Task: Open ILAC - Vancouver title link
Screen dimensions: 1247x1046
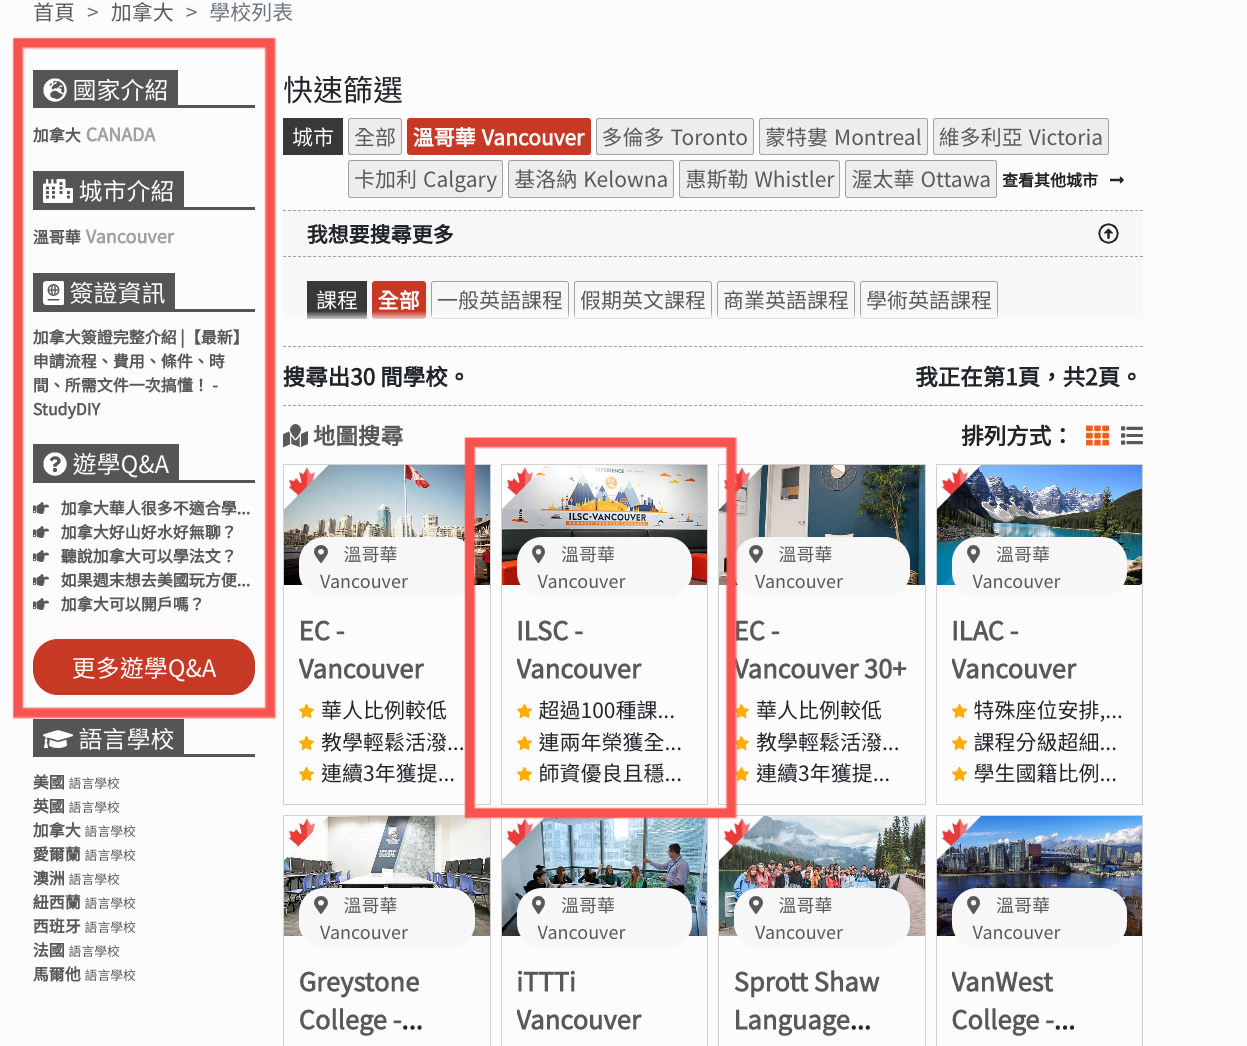Action: click(x=1014, y=650)
